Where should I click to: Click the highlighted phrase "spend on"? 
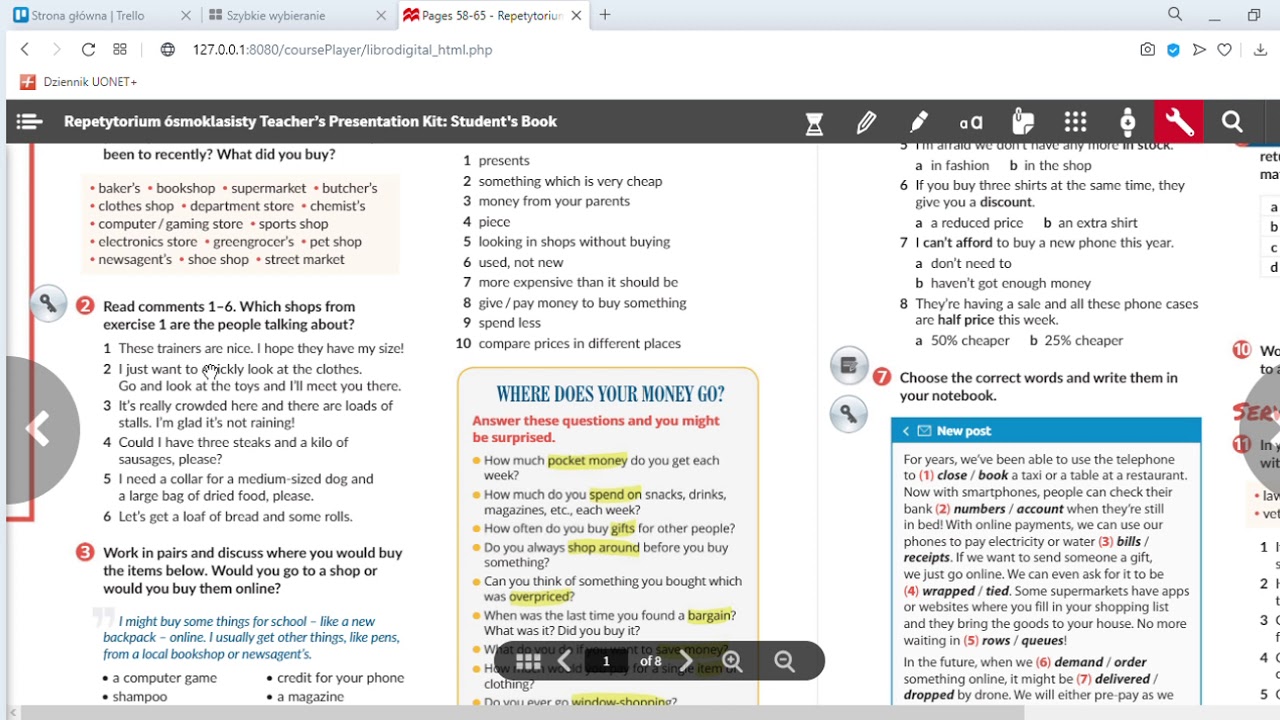[615, 494]
